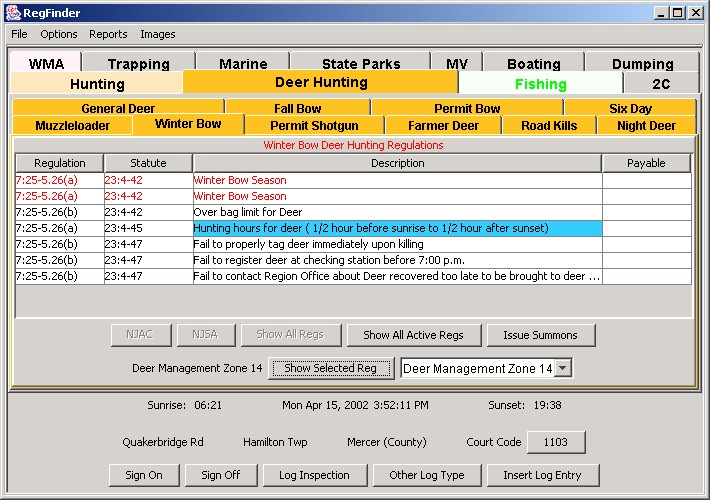
Task: Open the Muzzleloader sub-tab
Action: pos(72,125)
